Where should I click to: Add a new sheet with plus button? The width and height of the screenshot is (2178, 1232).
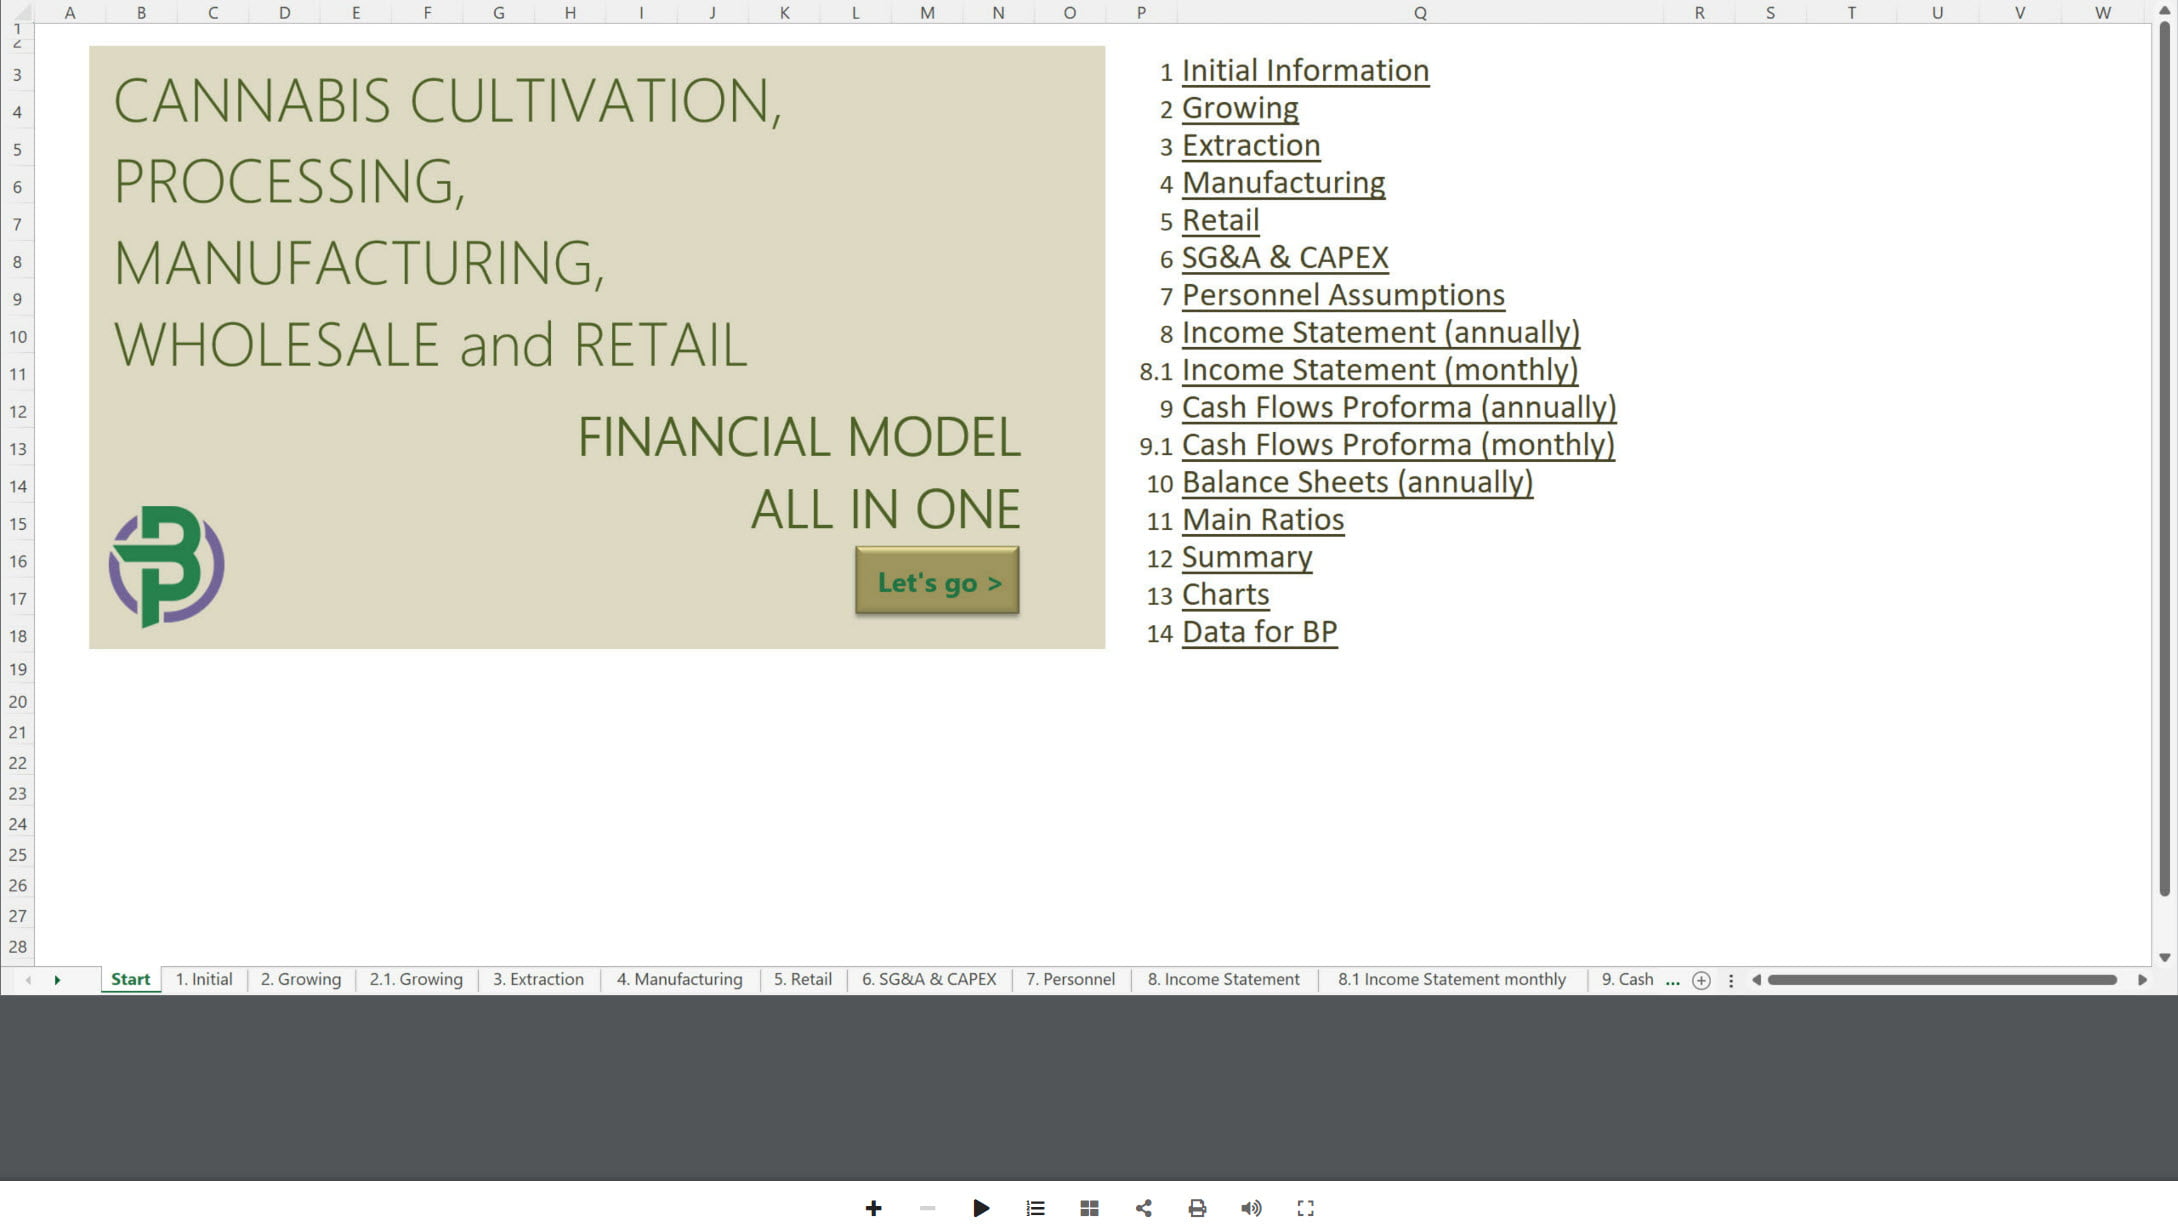pyautogui.click(x=1700, y=980)
